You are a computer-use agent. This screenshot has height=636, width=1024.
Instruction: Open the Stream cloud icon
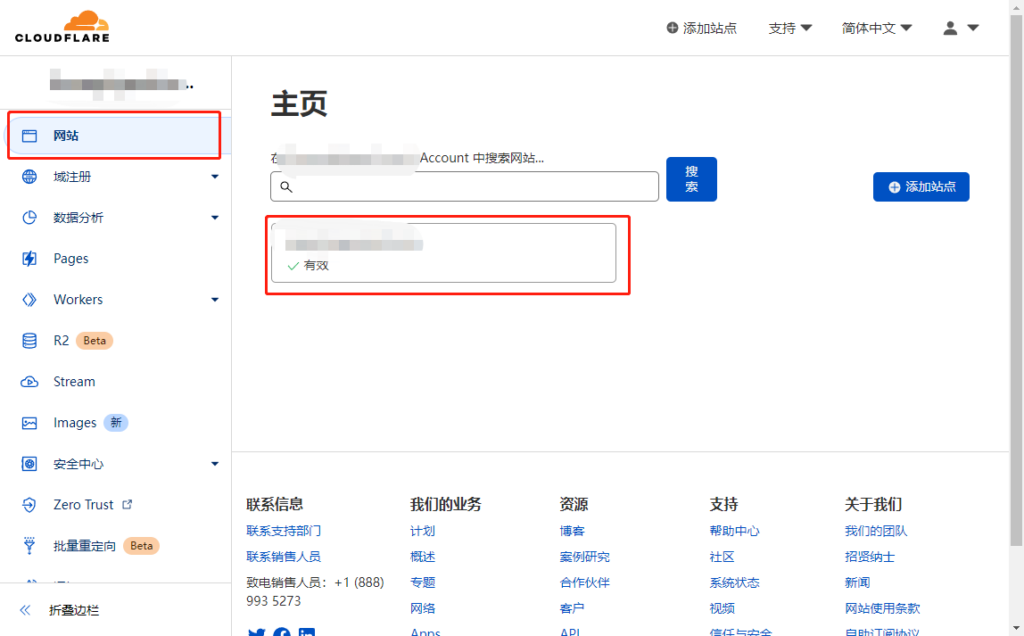(30, 382)
